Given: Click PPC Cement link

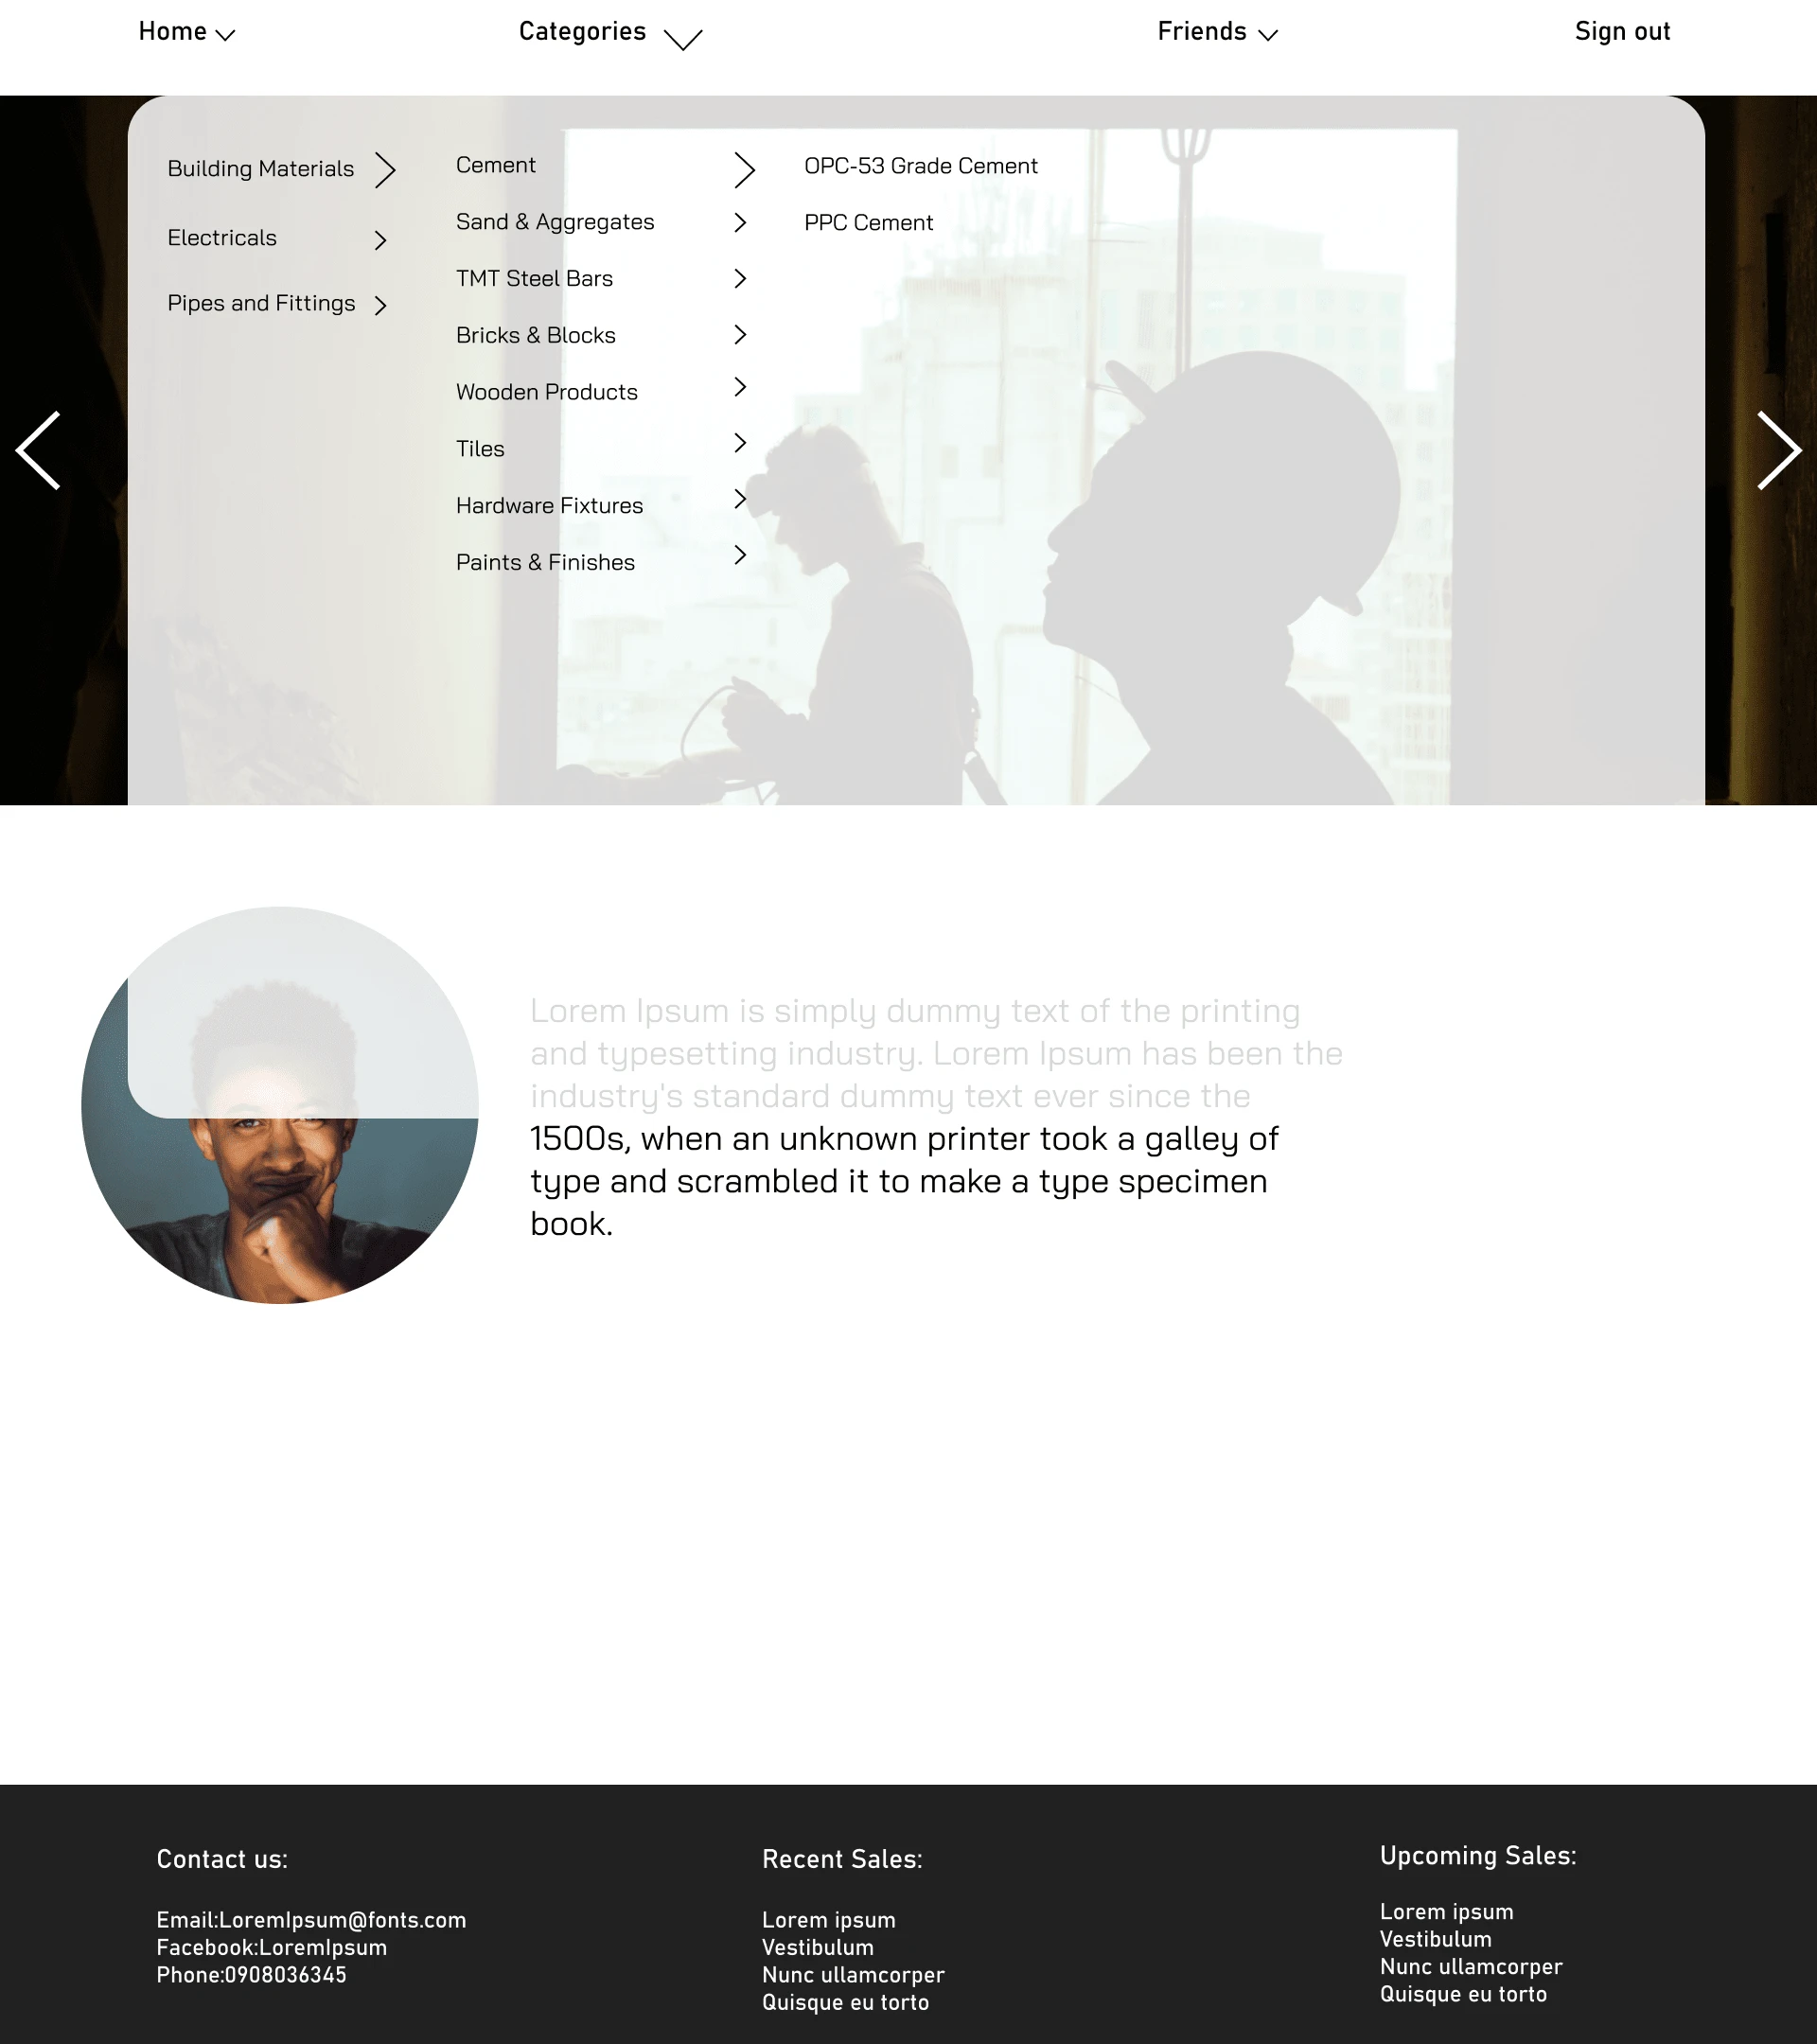Looking at the screenshot, I should pyautogui.click(x=868, y=222).
